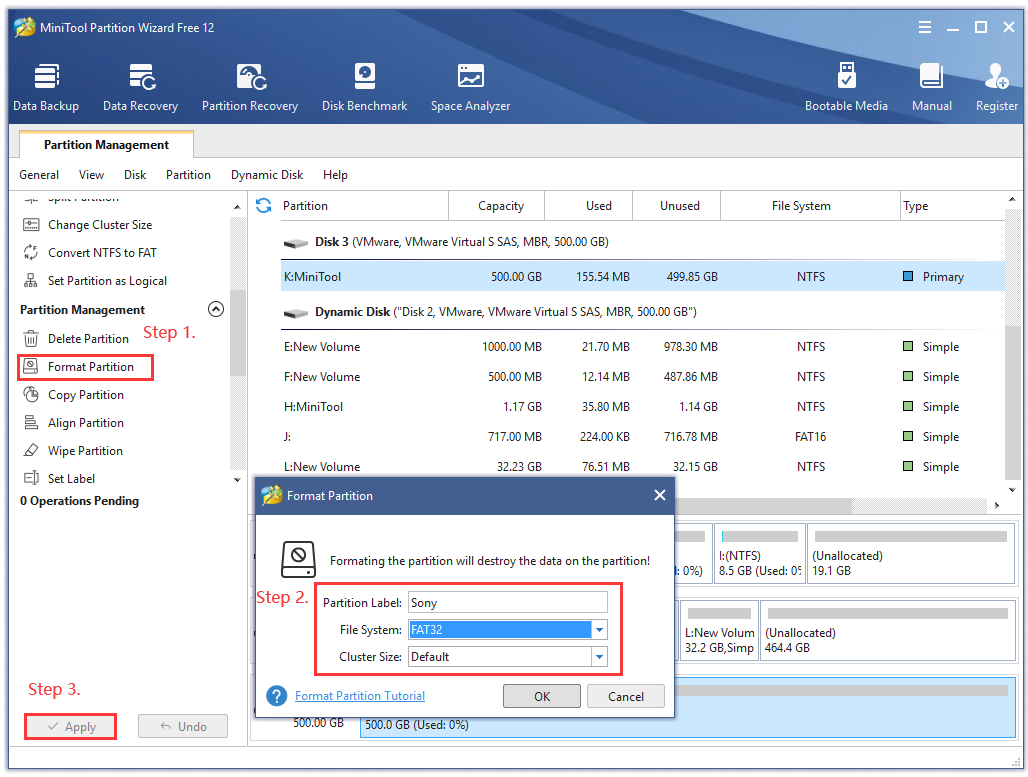Open the Help menu
This screenshot has height=777, width=1028.
tap(335, 175)
